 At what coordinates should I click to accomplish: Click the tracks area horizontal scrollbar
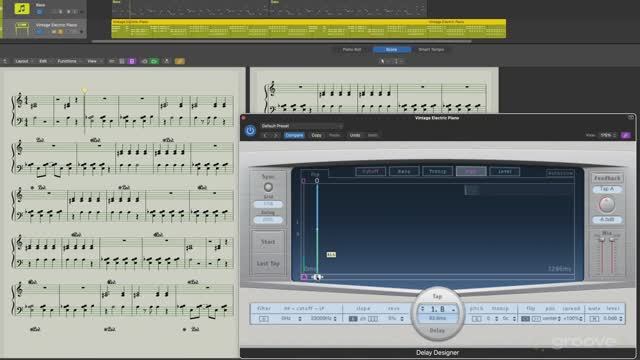click(x=282, y=41)
